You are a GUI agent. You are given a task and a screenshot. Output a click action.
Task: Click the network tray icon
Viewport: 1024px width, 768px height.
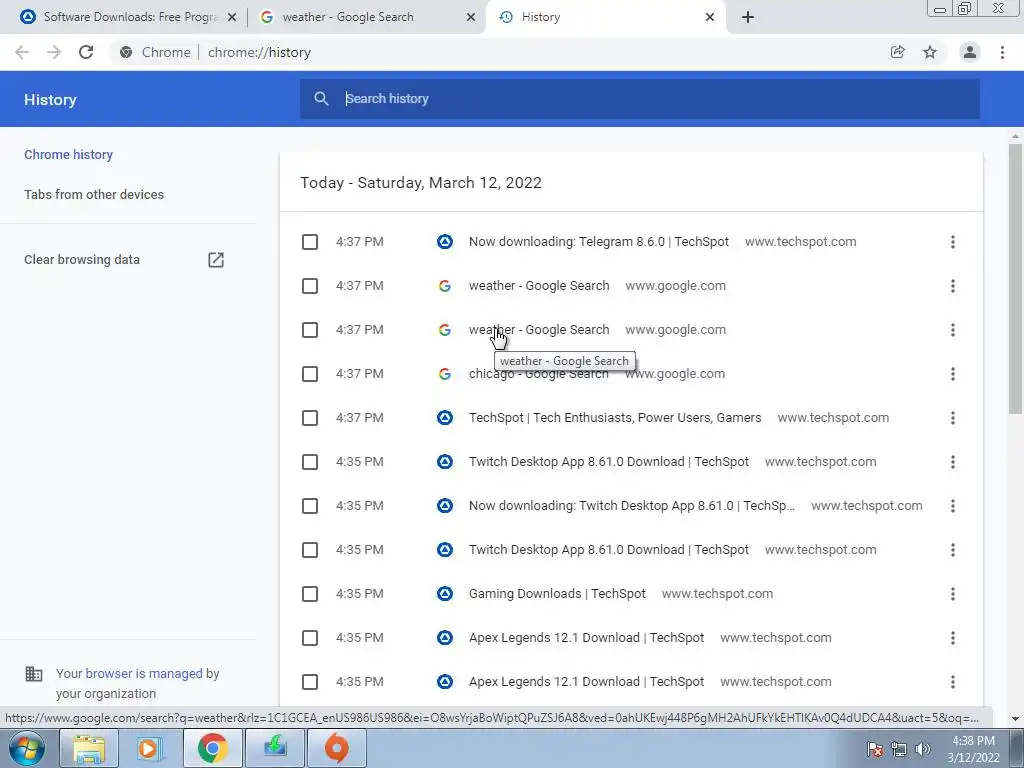click(x=899, y=749)
